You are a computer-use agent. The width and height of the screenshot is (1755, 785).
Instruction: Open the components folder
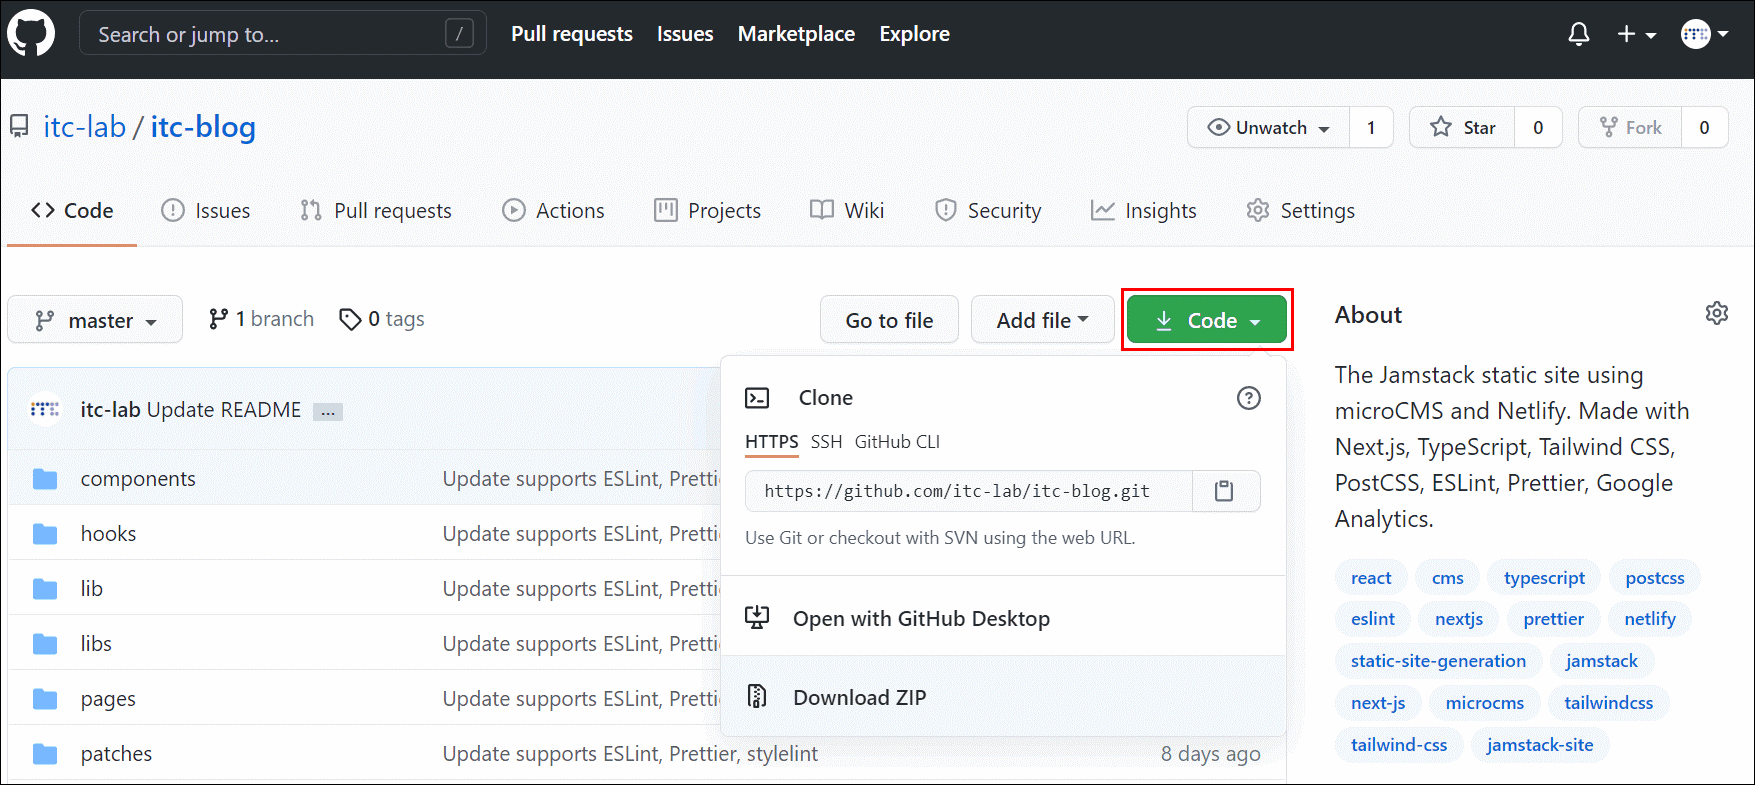138,479
